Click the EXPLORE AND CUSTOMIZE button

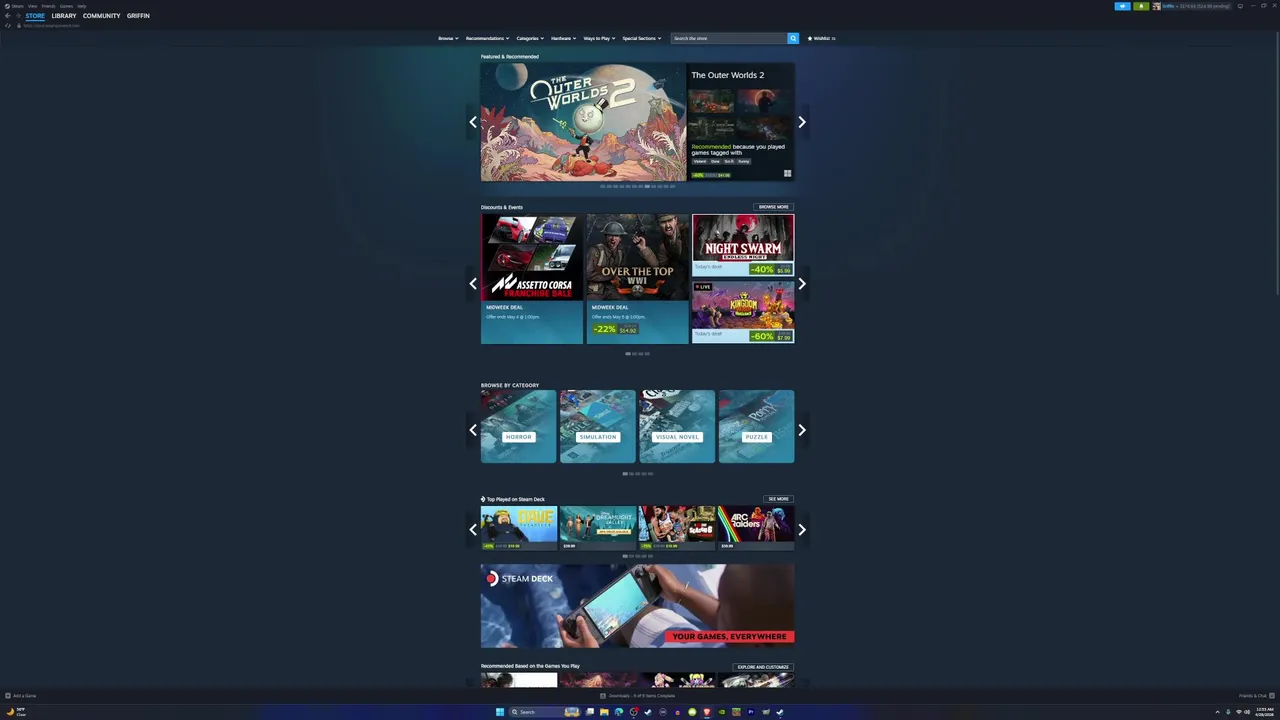pyautogui.click(x=763, y=667)
